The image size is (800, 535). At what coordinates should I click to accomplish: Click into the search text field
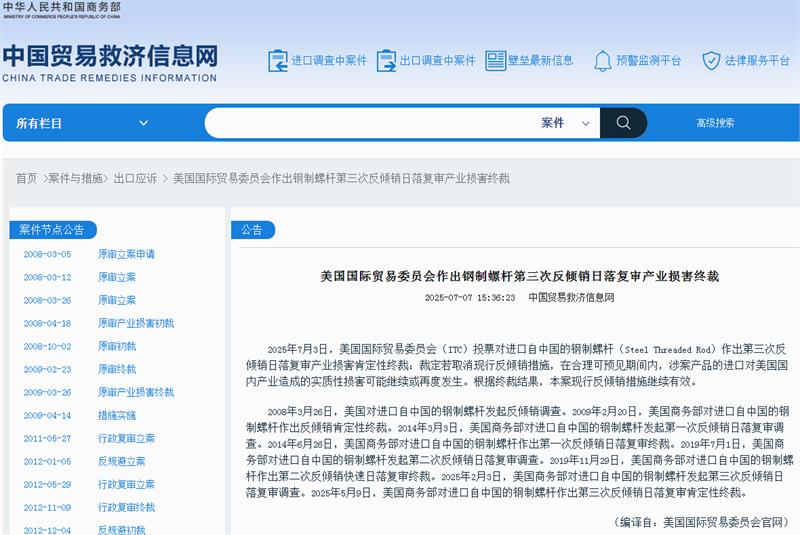point(370,123)
